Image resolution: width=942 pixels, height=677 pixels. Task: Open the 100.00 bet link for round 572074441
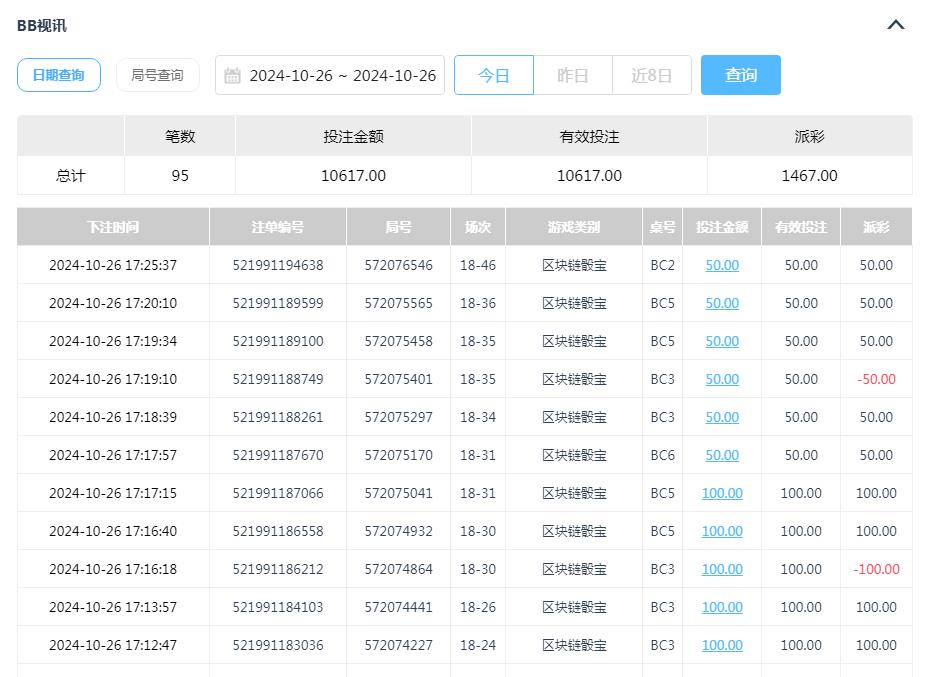click(722, 607)
